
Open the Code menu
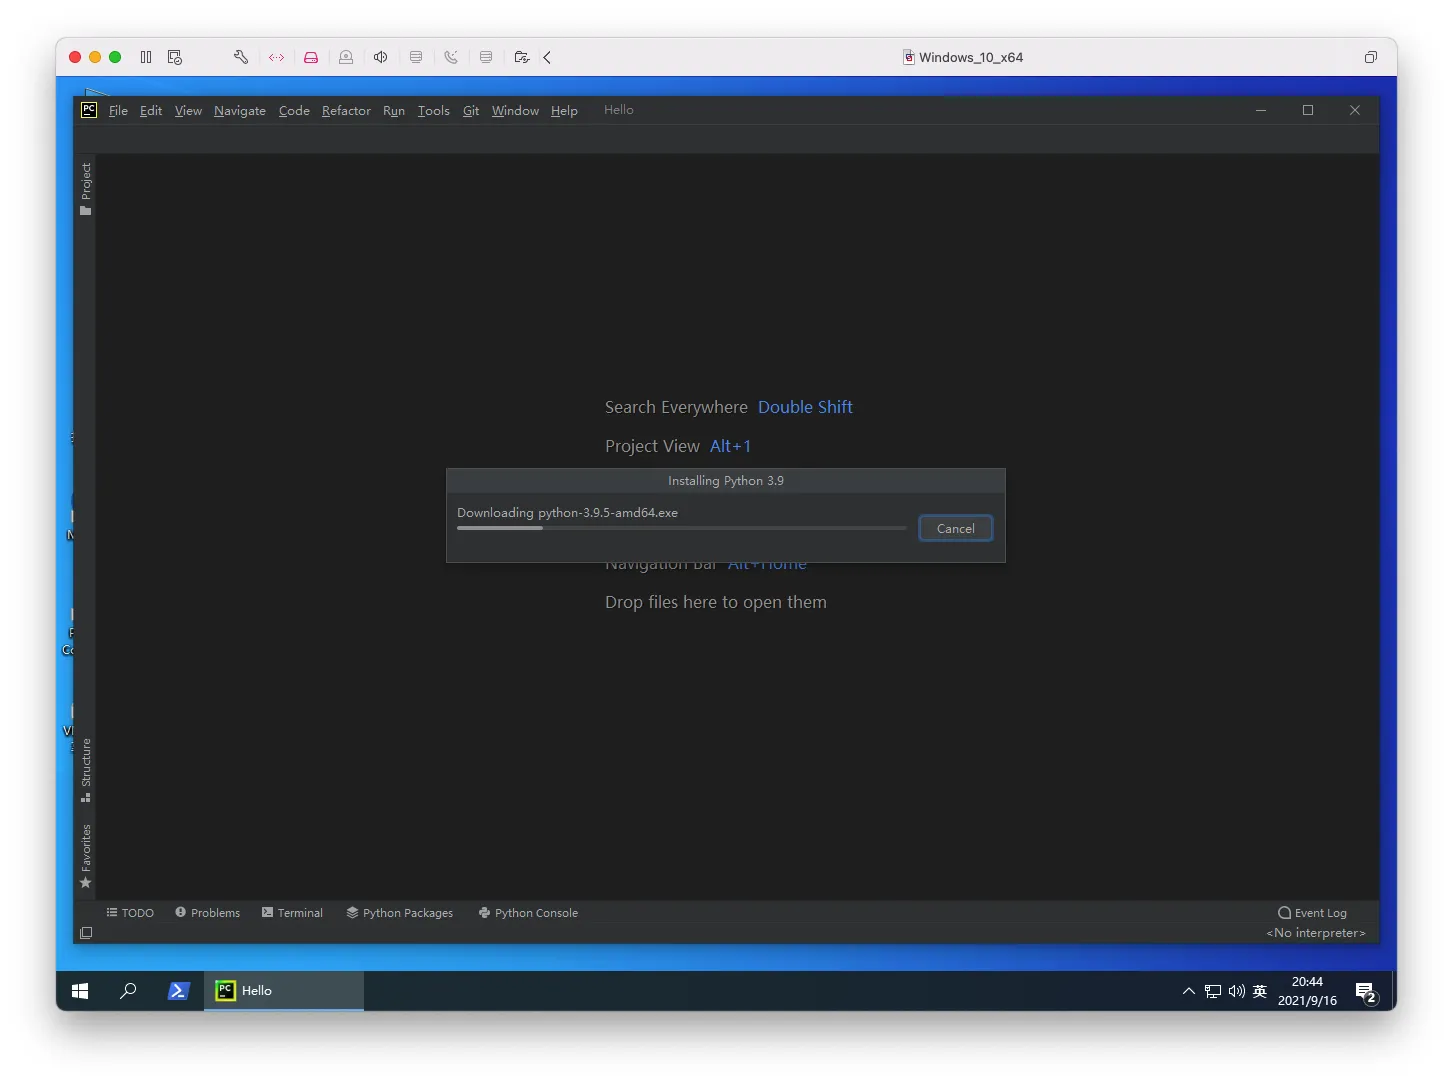pyautogui.click(x=294, y=111)
